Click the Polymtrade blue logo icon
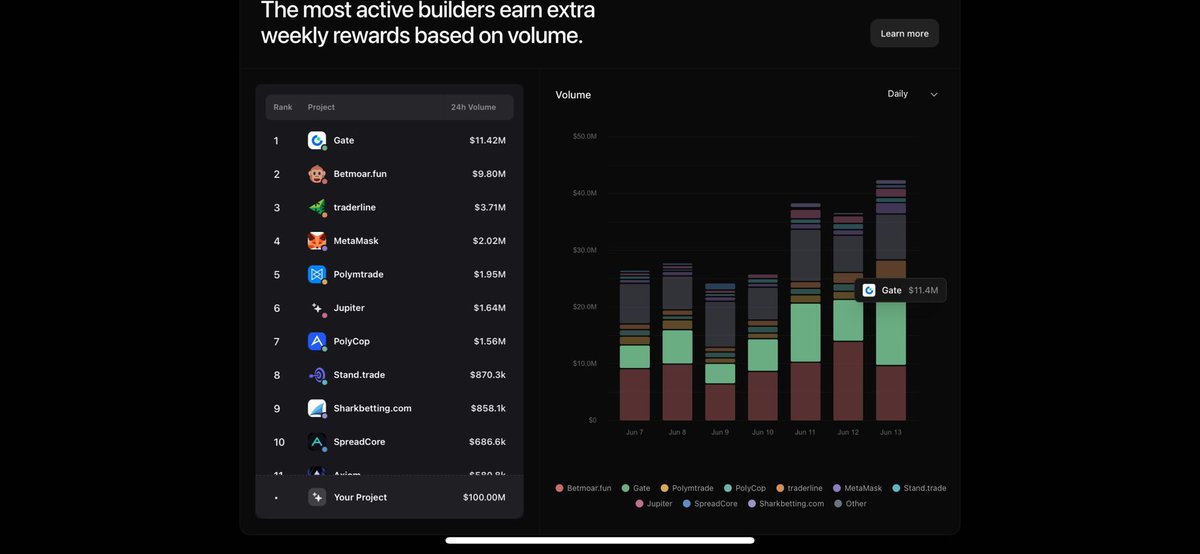This screenshot has width=1200, height=554. [317, 275]
